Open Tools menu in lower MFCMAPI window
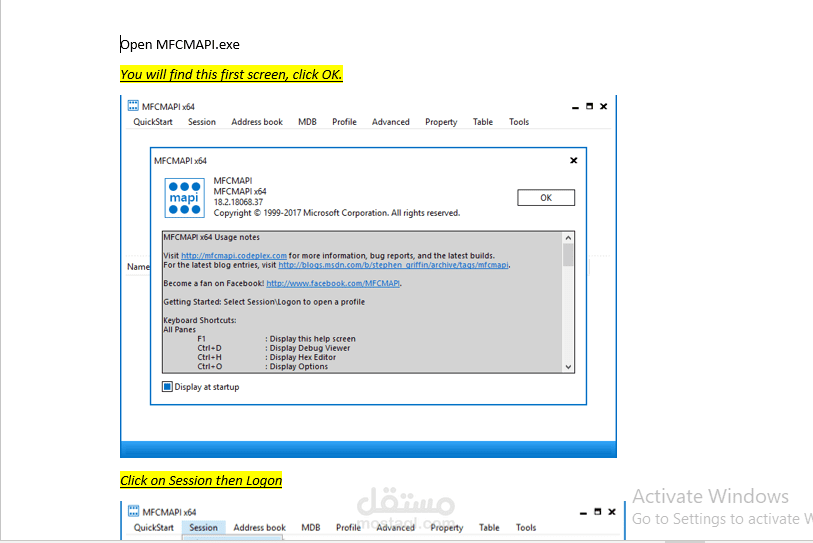Screen dimensions: 813x543 coord(526,527)
